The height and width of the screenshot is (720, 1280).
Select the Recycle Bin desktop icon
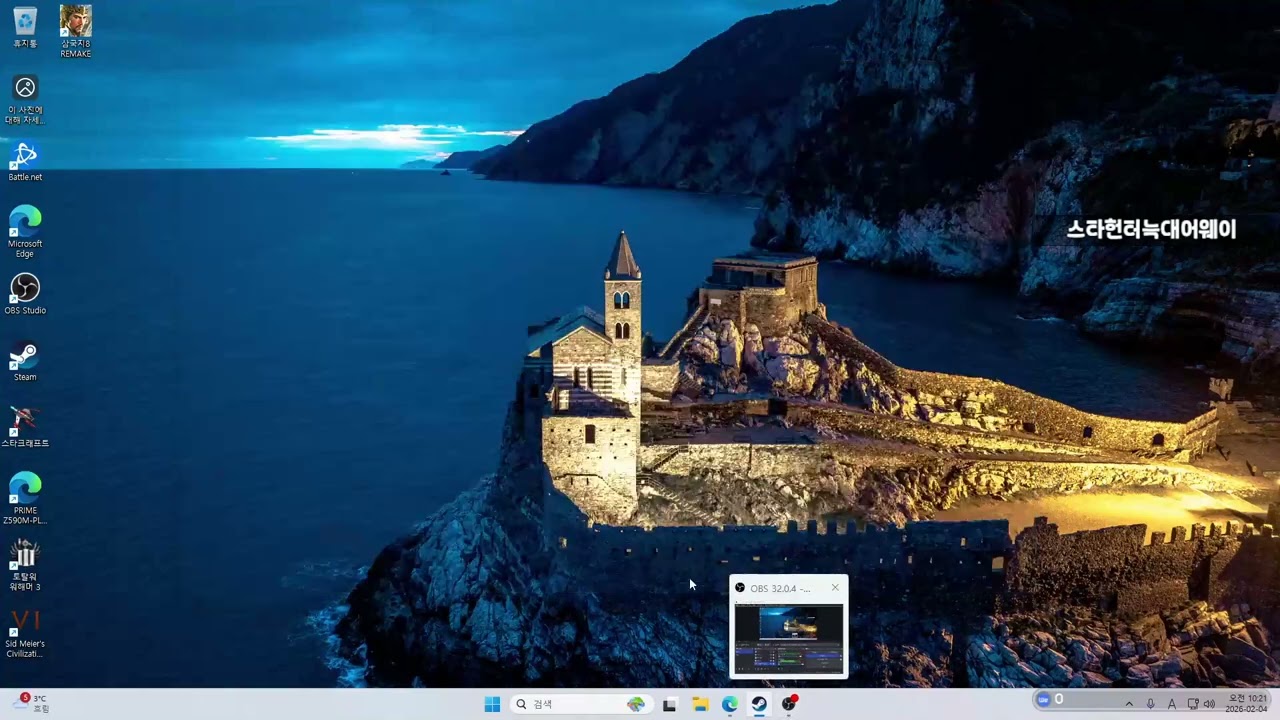pos(25,26)
